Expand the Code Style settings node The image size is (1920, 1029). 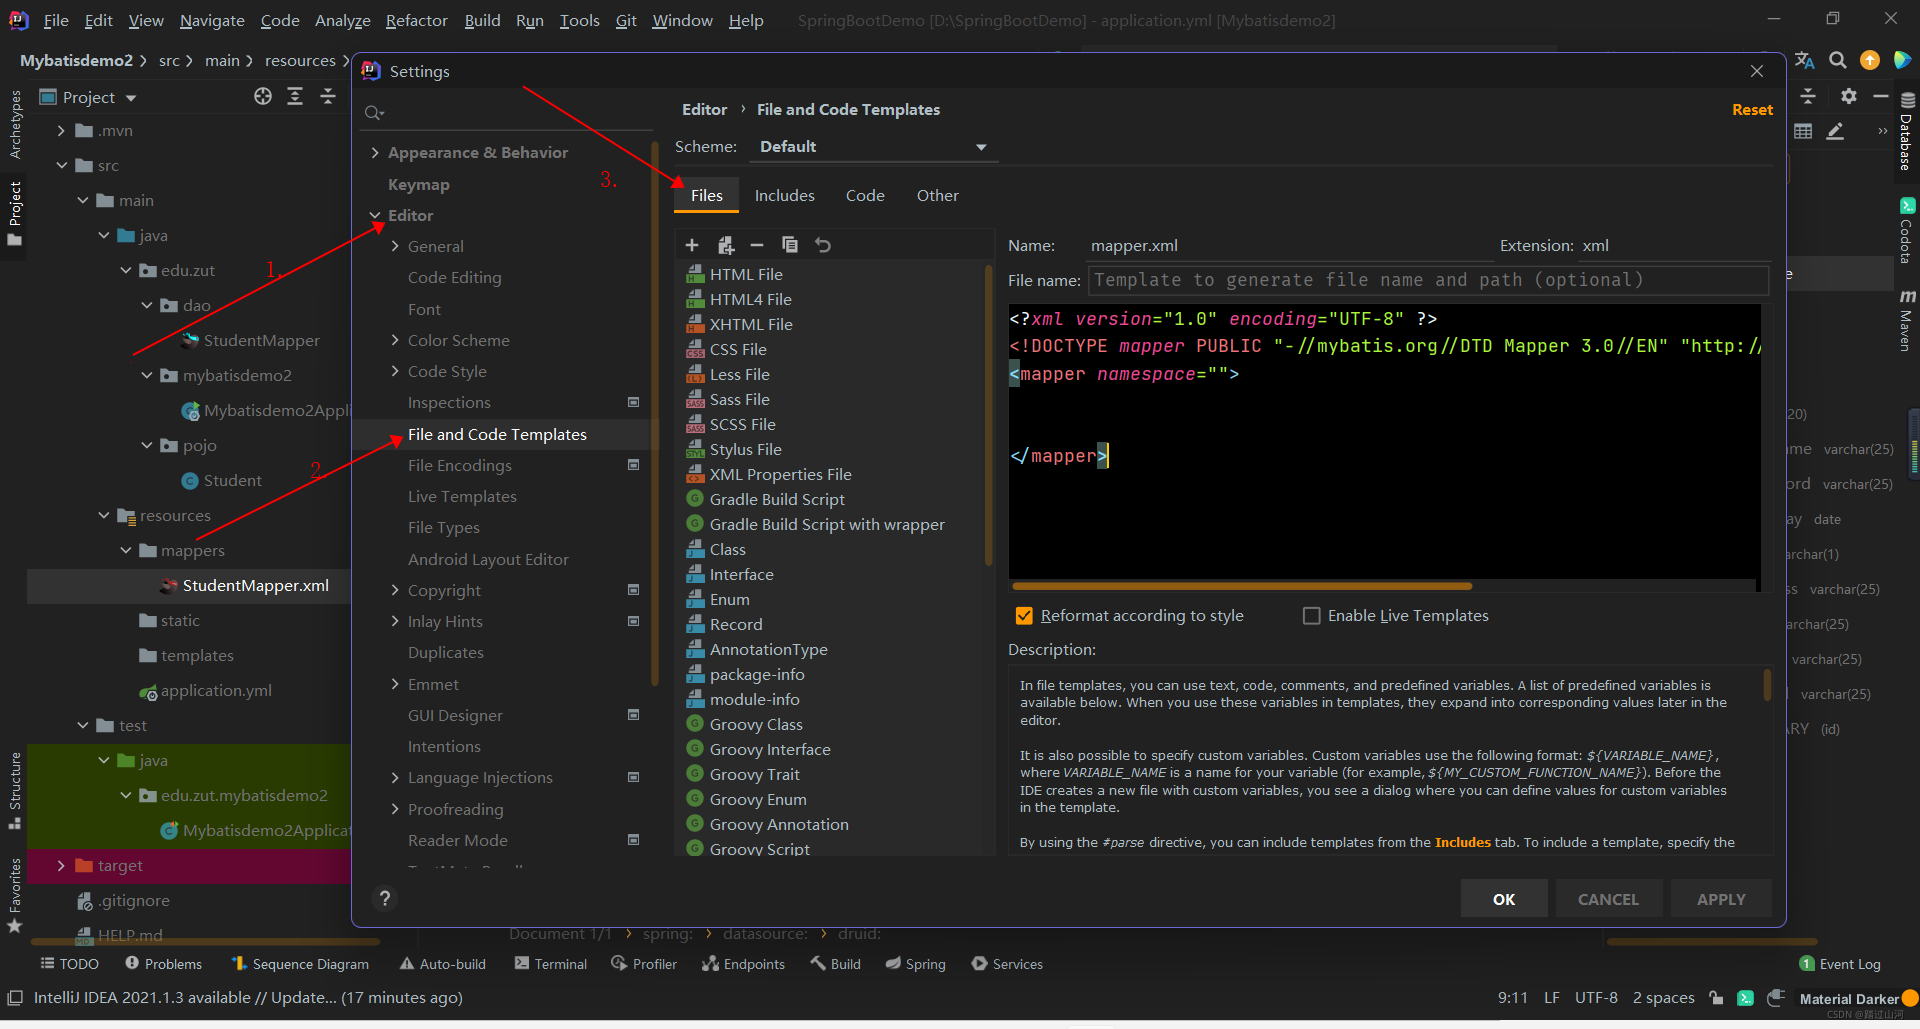point(395,372)
